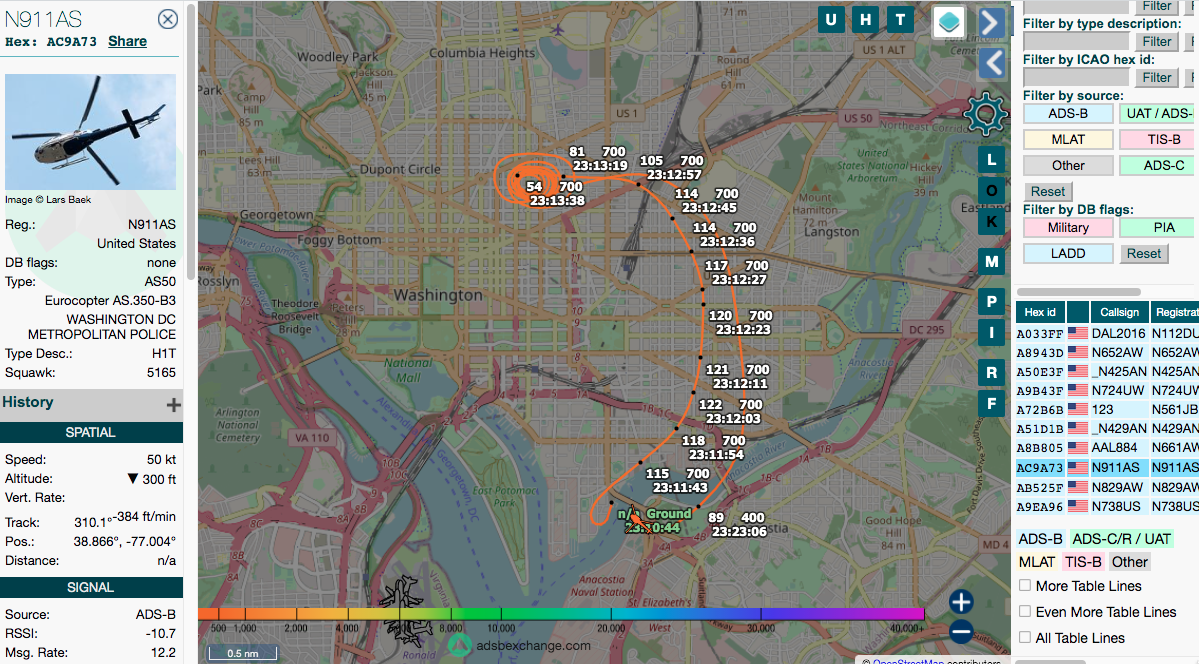Open the adsbexchange.com logo link
Screen dimensions: 1199x664
pos(520,646)
